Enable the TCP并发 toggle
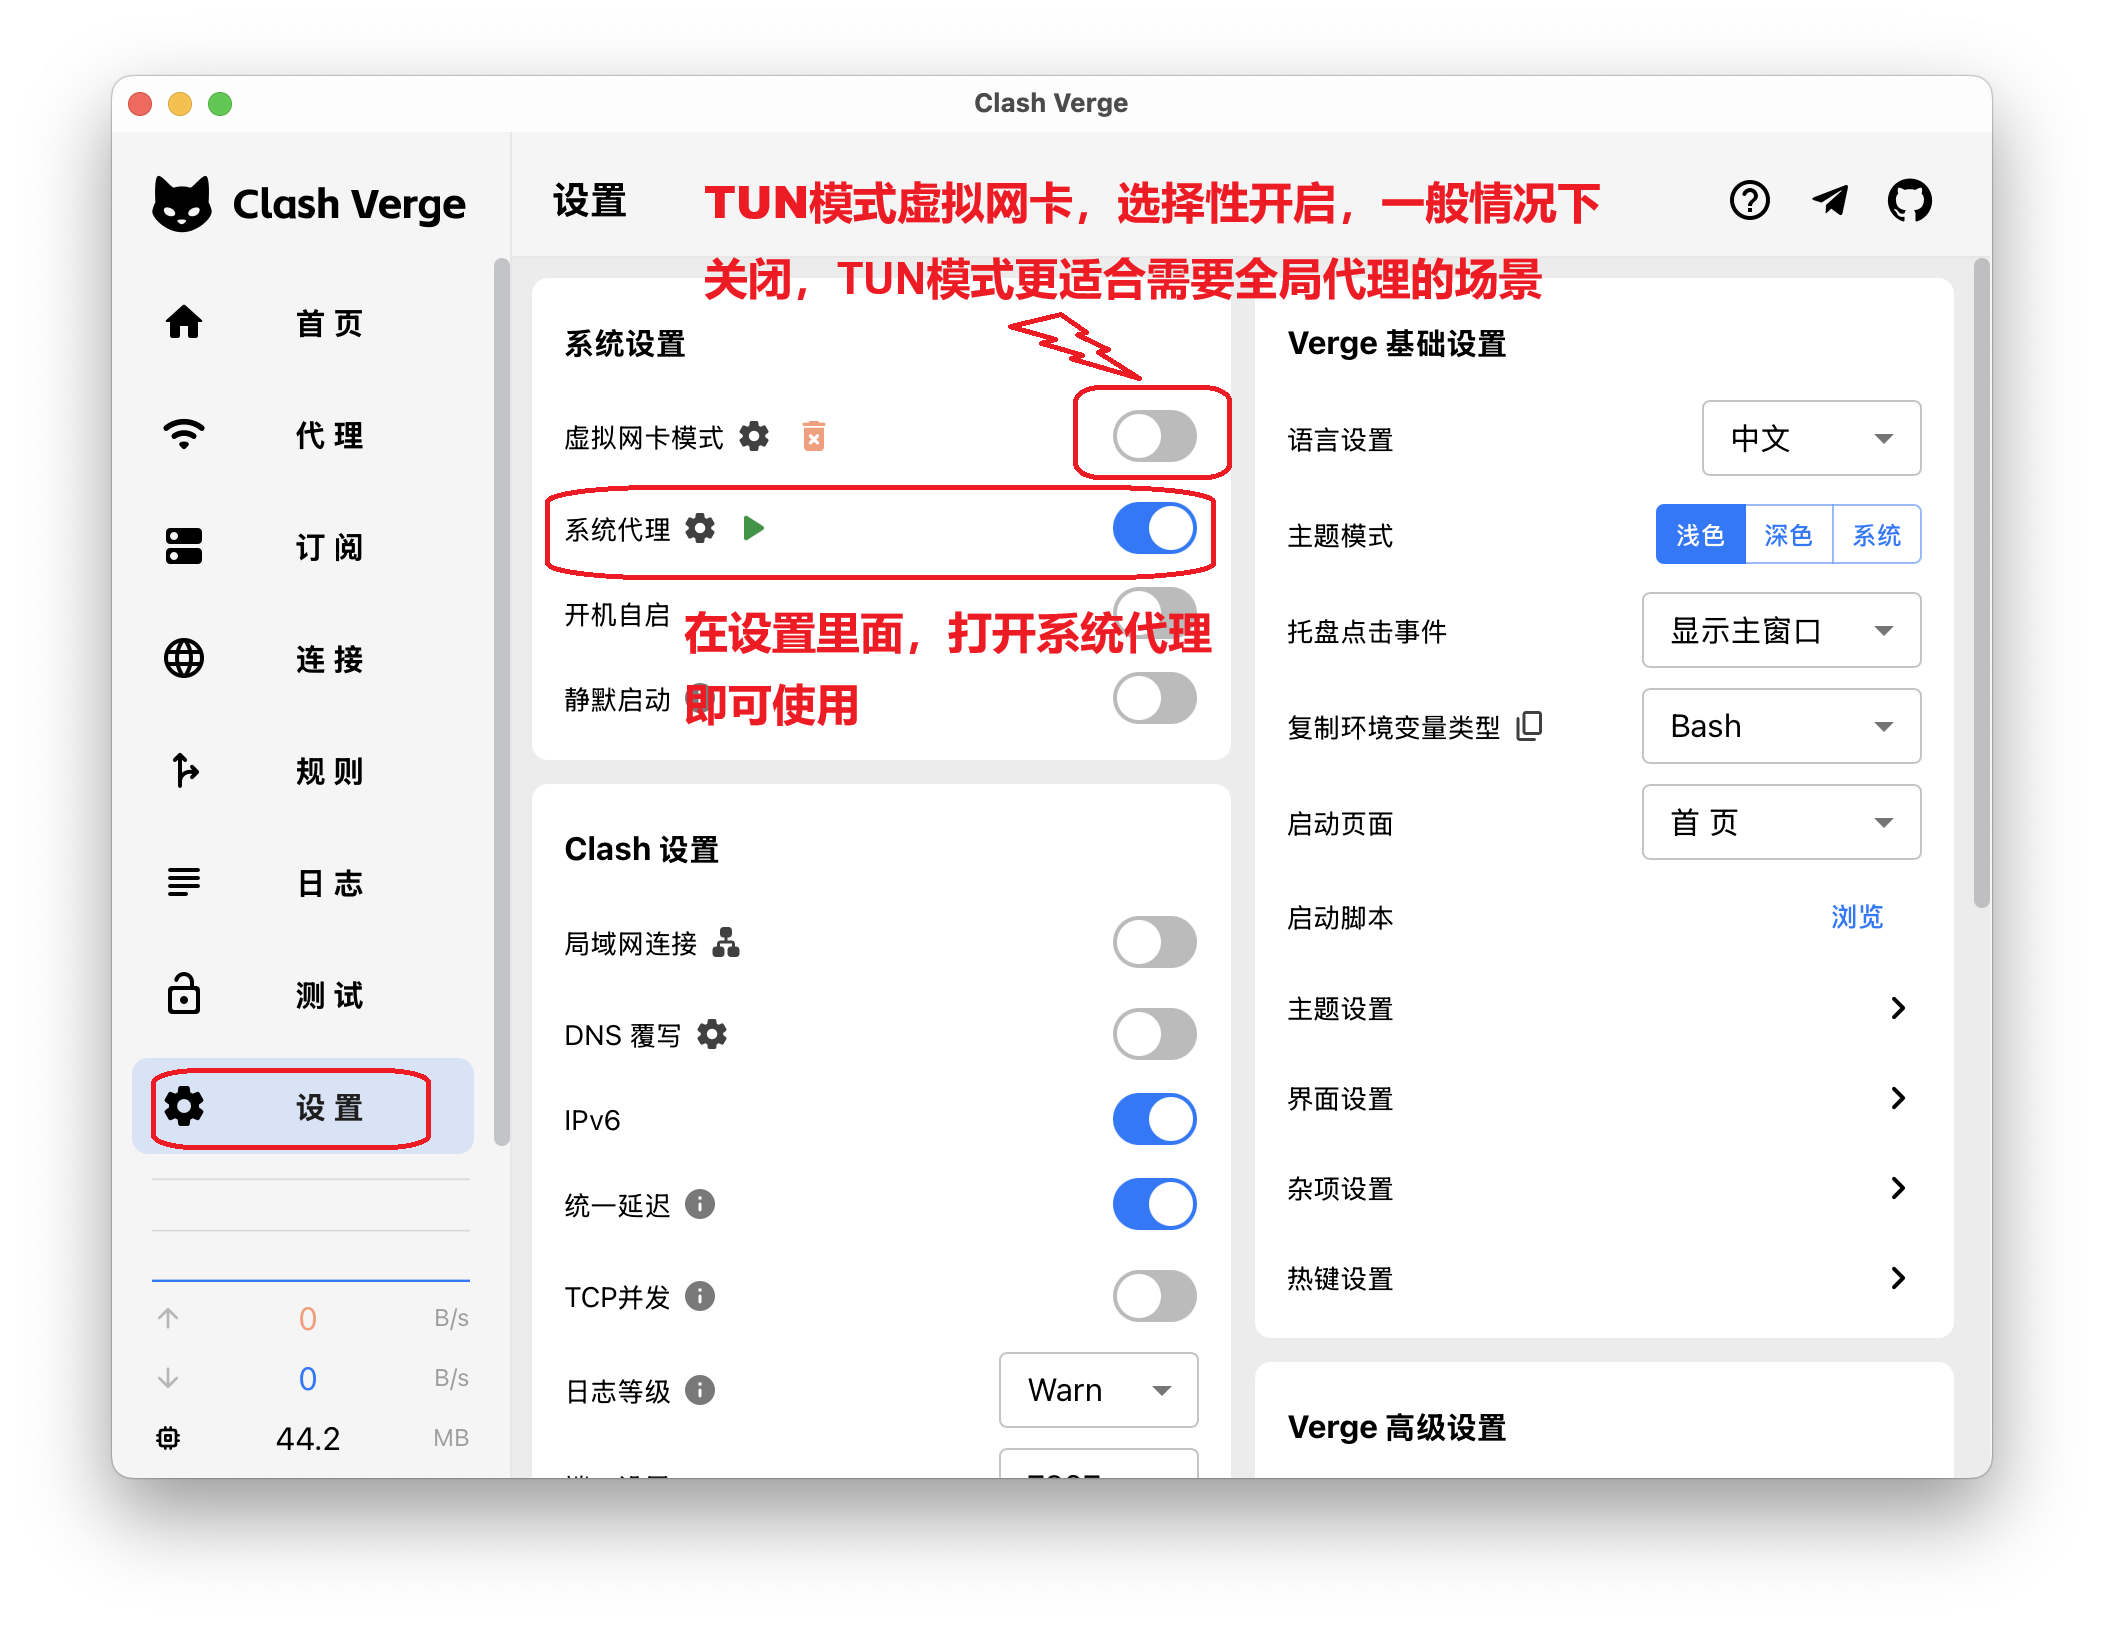This screenshot has width=2104, height=1626. [x=1154, y=1296]
